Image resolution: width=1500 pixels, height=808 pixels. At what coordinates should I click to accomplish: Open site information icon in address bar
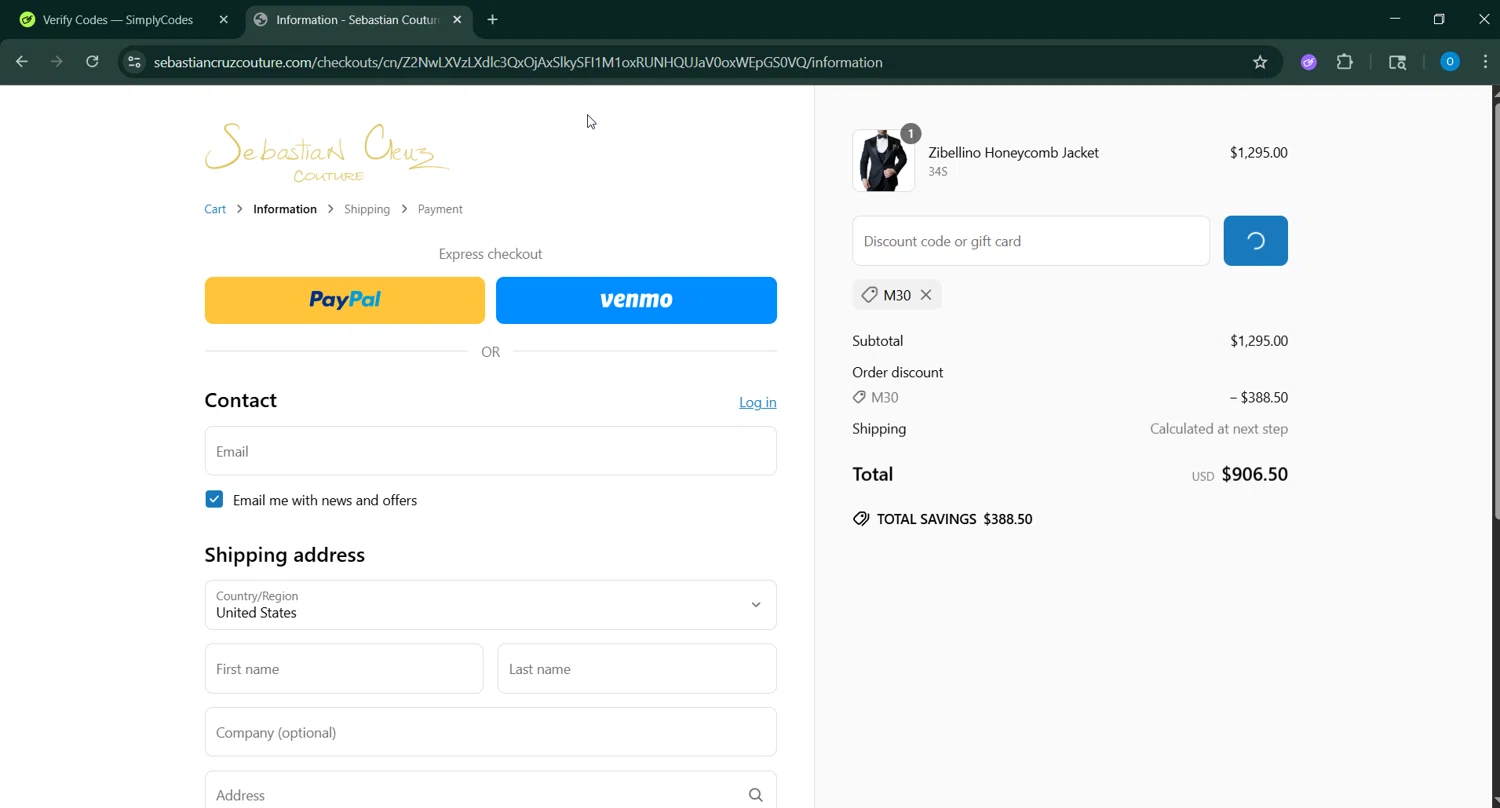134,62
